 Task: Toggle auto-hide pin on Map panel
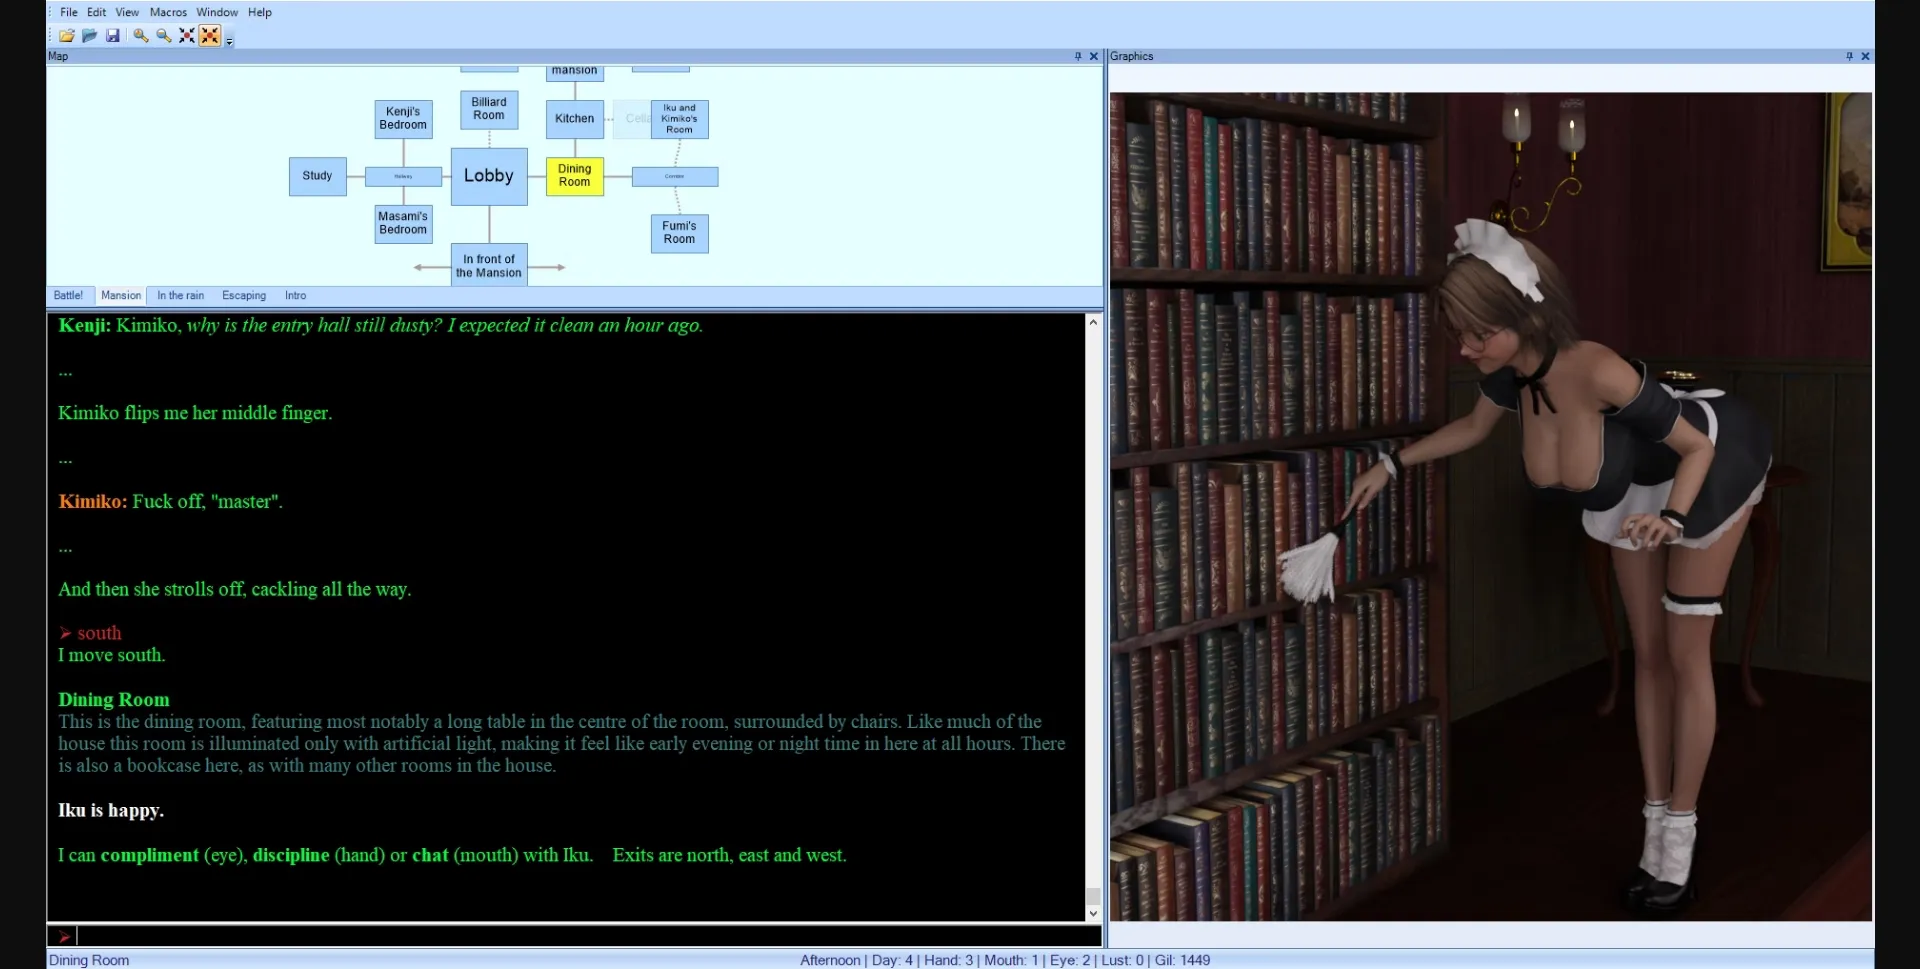pos(1078,56)
